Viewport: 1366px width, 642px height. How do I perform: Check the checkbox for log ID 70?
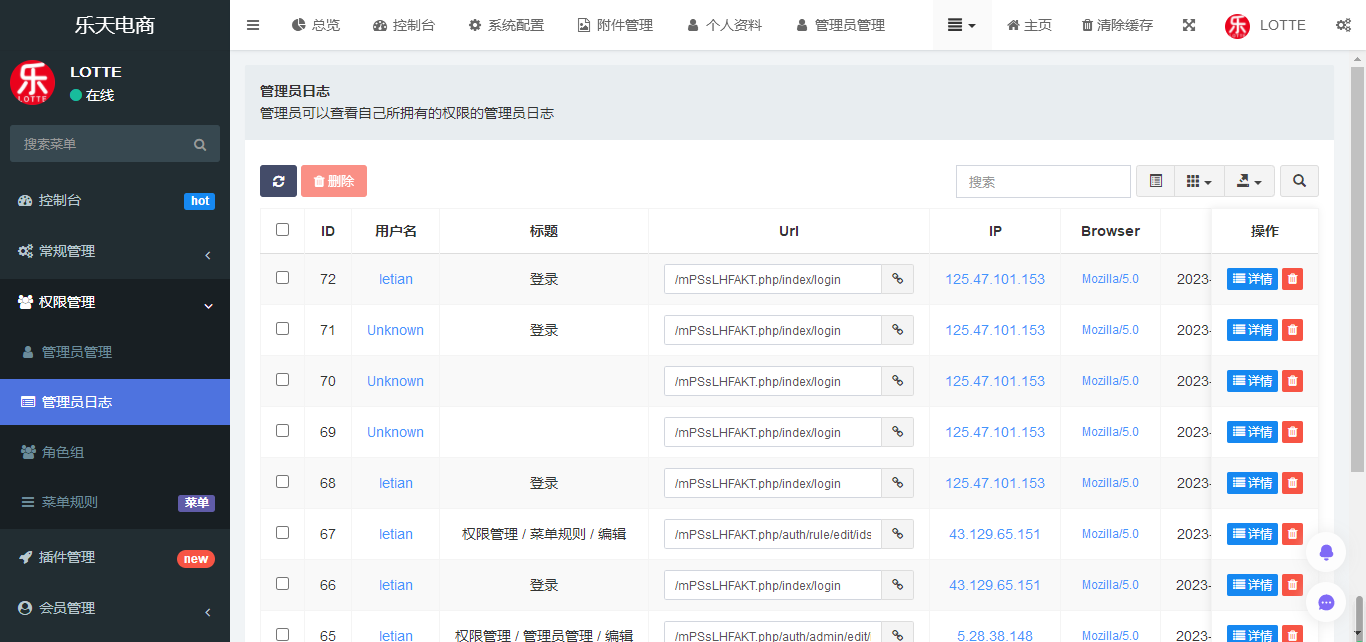click(x=282, y=380)
